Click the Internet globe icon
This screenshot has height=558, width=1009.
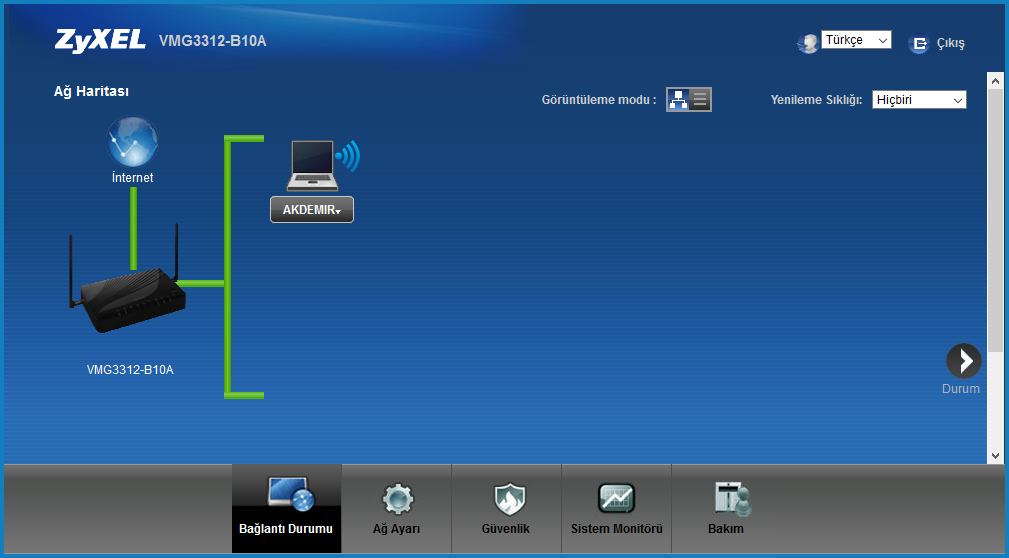(x=133, y=142)
